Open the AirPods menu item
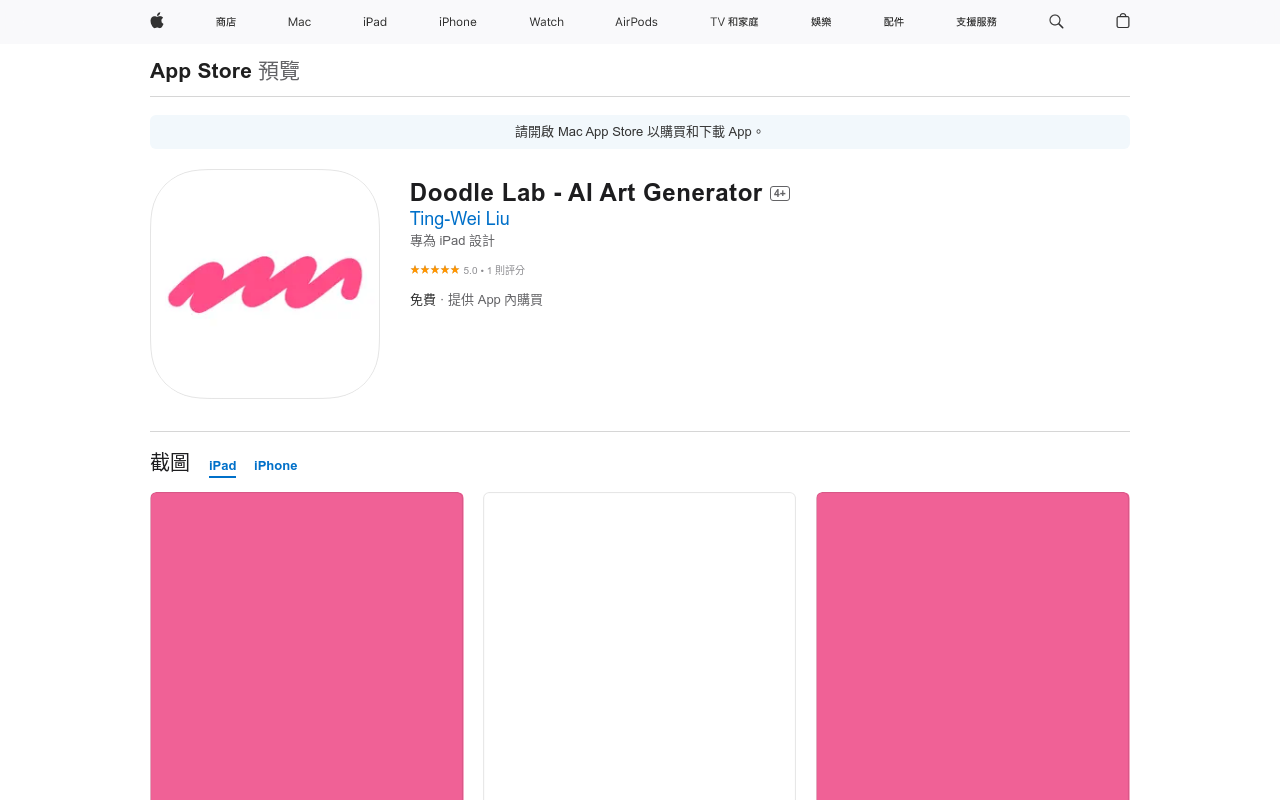The image size is (1280, 800). 636,22
